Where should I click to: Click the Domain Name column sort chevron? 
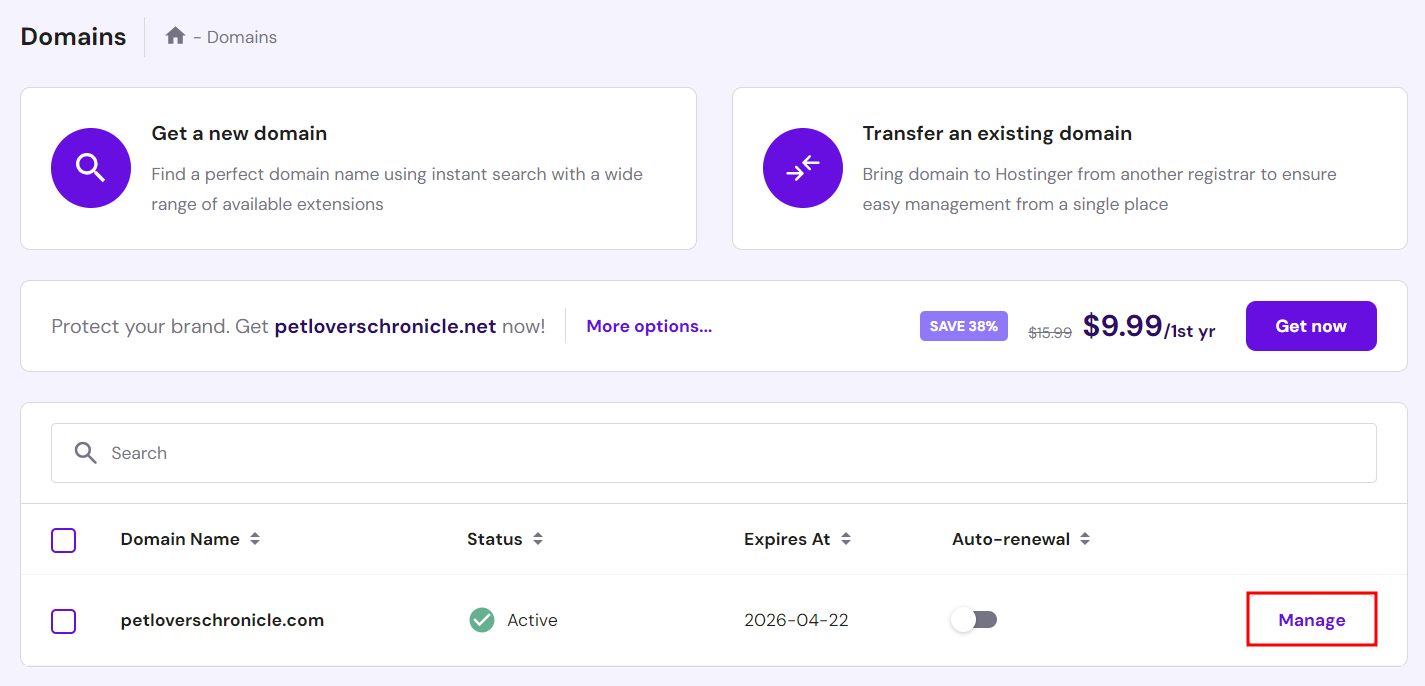tap(256, 539)
